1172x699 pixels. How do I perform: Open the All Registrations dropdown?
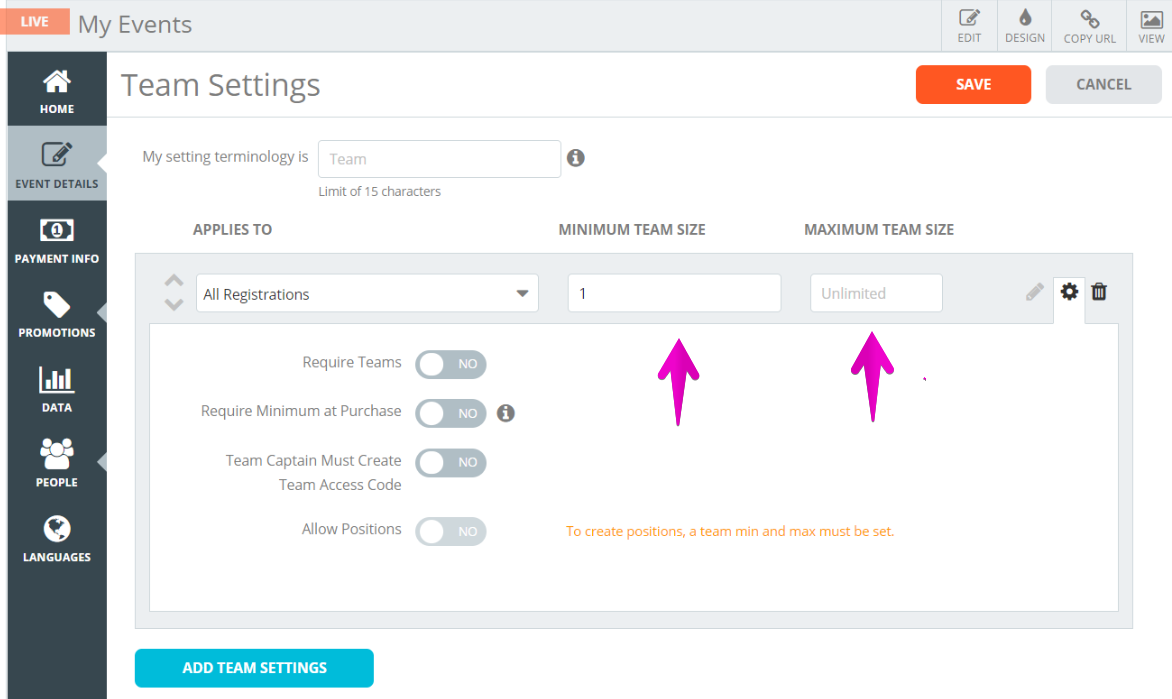pyautogui.click(x=367, y=294)
